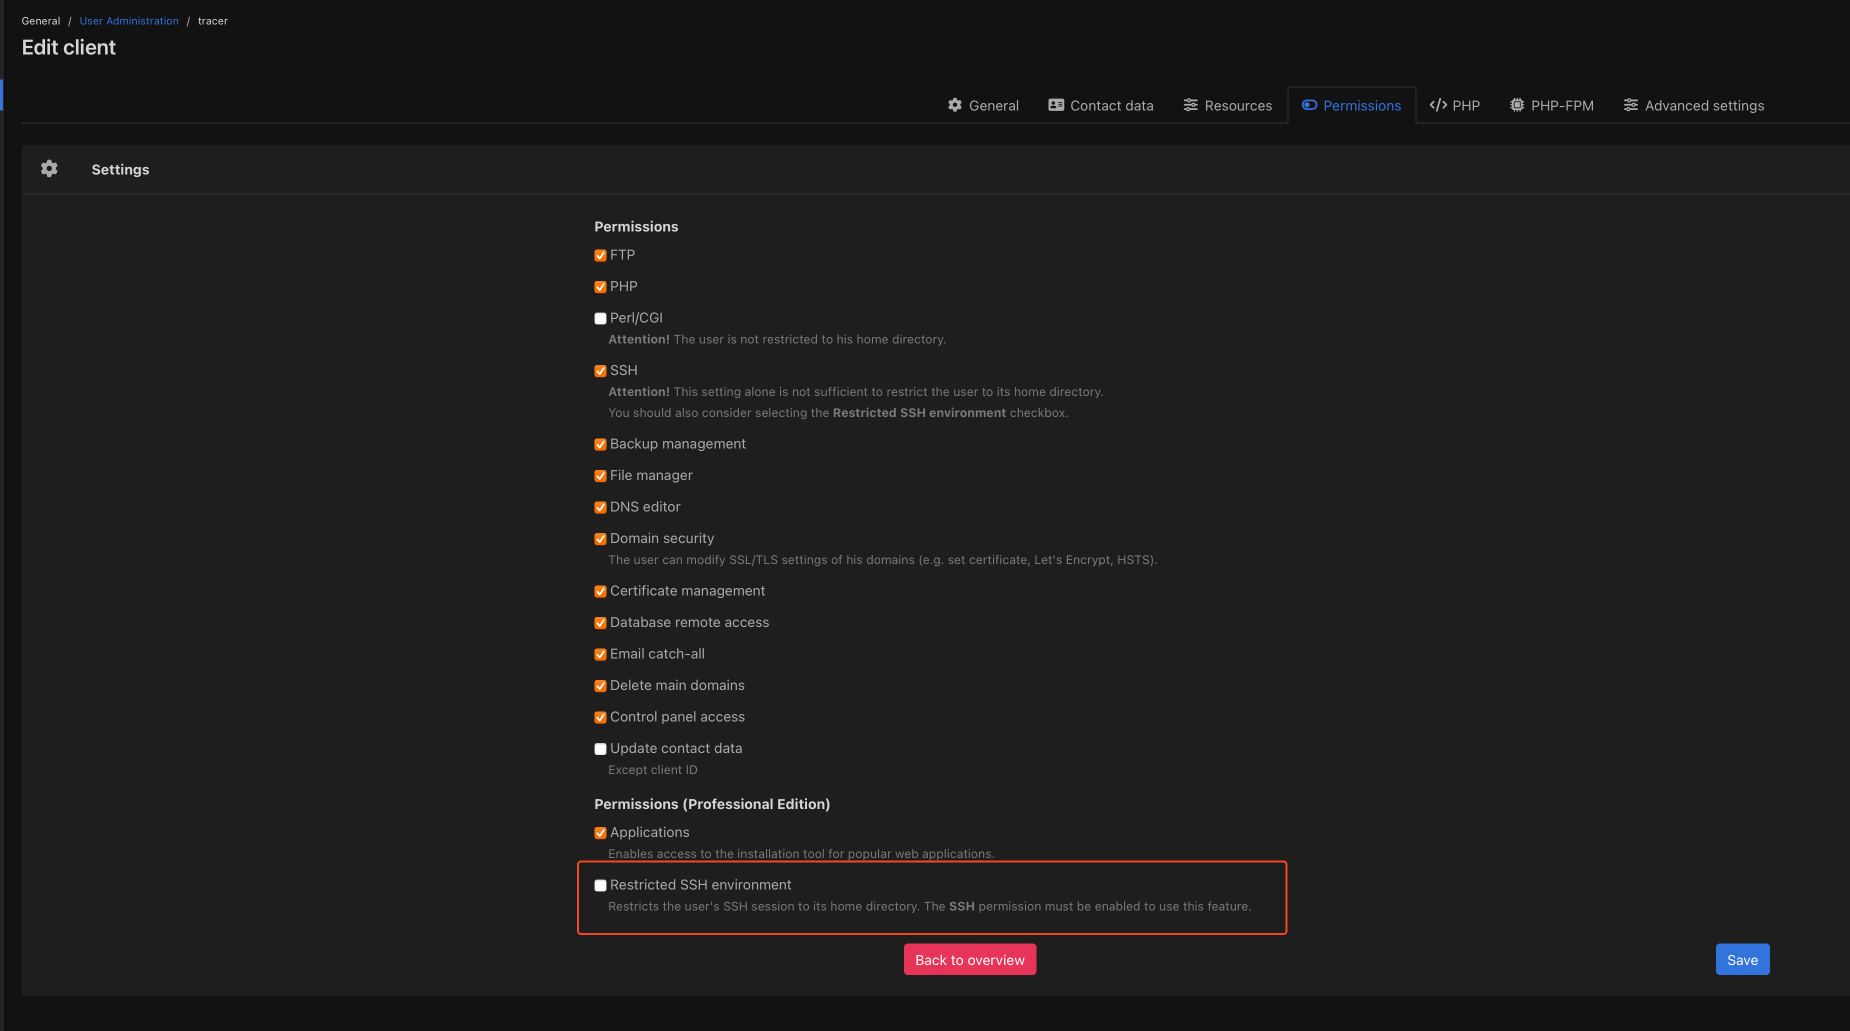
Task: Click the Resources sliders icon
Action: [1190, 105]
